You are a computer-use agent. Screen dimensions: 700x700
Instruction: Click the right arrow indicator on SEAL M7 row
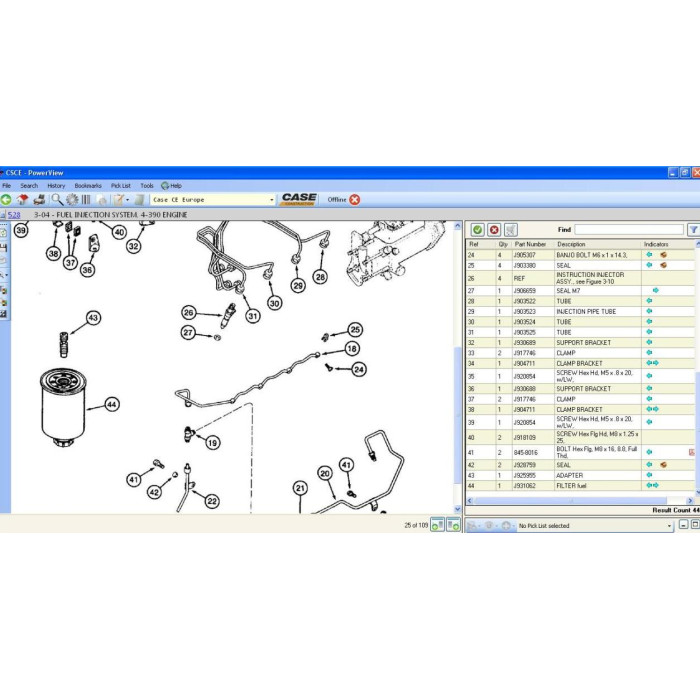tap(655, 290)
